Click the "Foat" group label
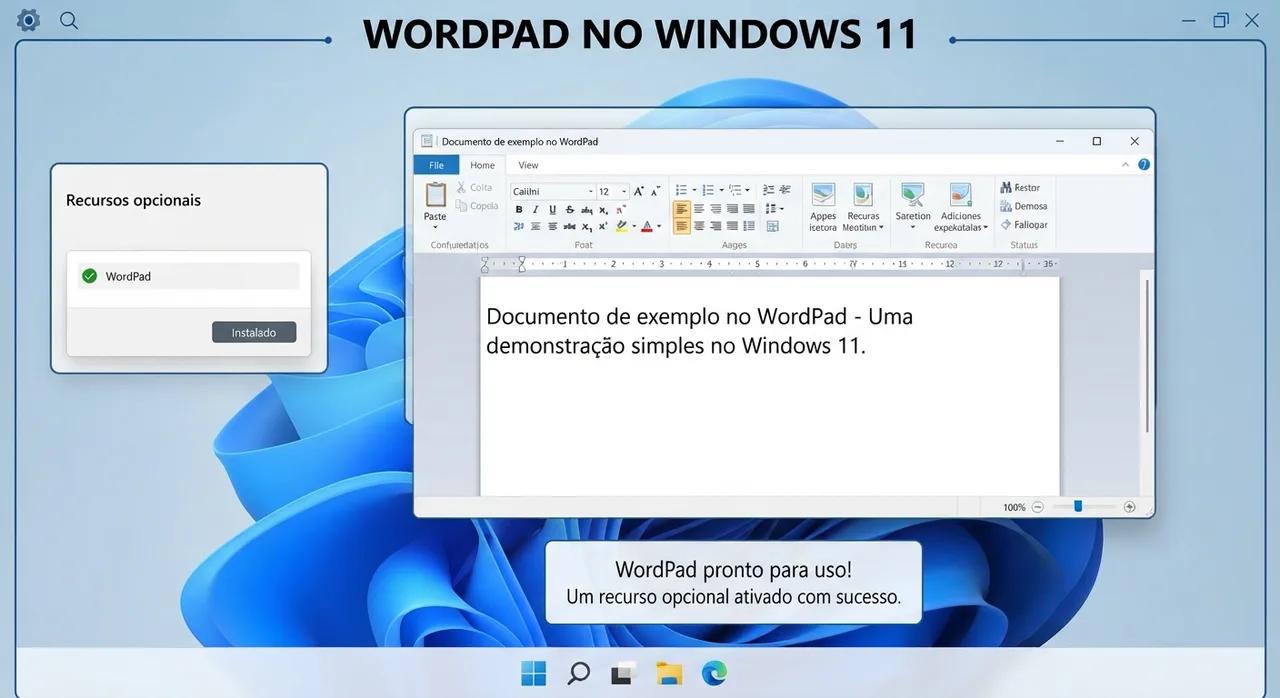This screenshot has width=1280, height=698. (584, 245)
